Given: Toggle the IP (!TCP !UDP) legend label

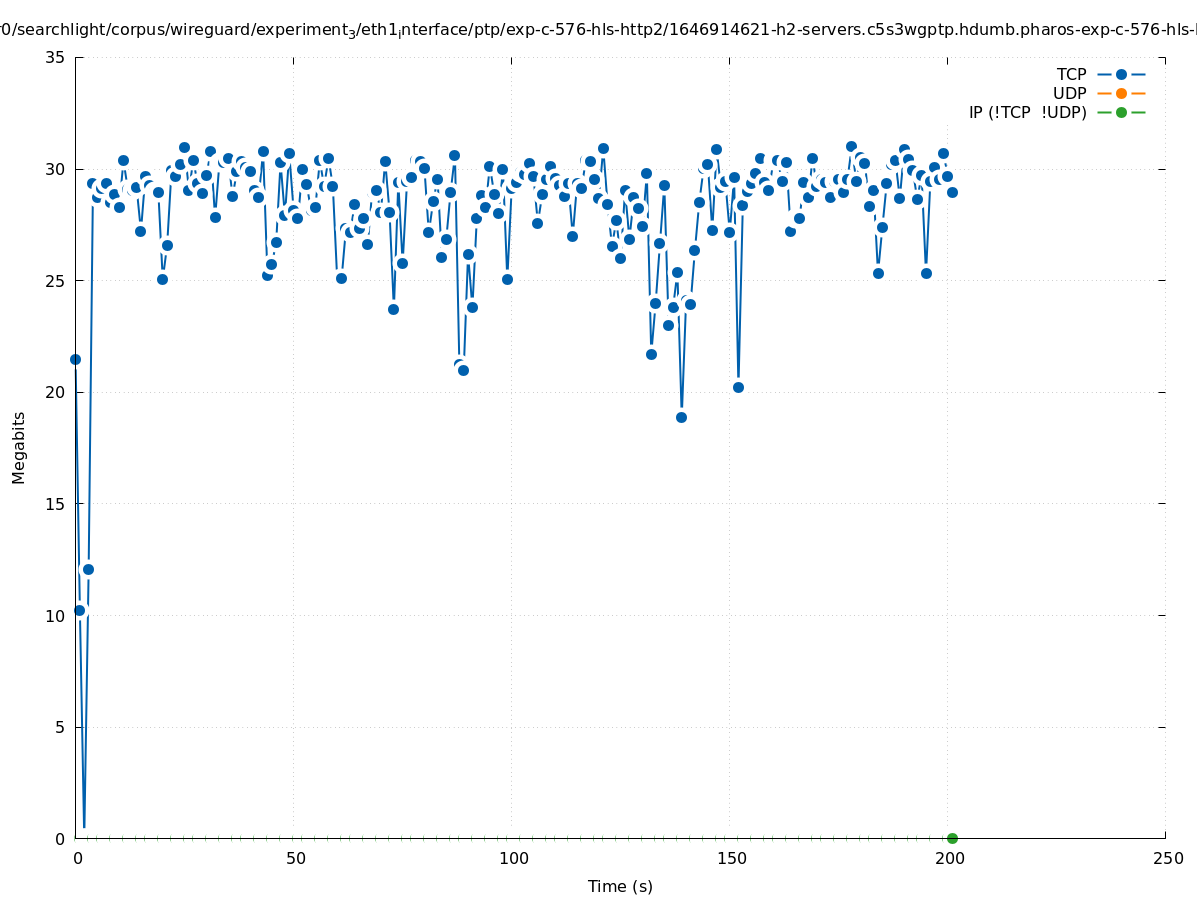Looking at the screenshot, I should pos(1027,112).
